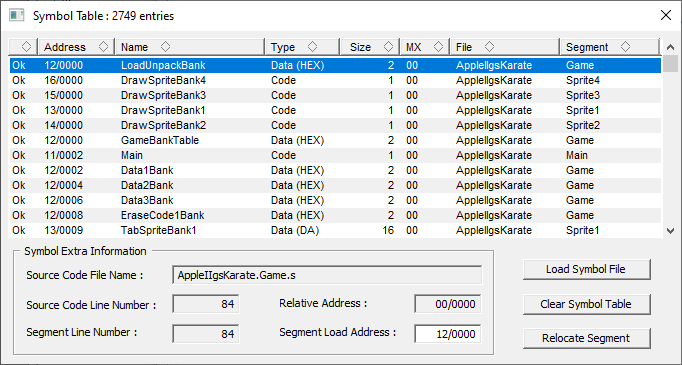
Task: Select the LoadUnpackBank row
Action: click(x=335, y=65)
